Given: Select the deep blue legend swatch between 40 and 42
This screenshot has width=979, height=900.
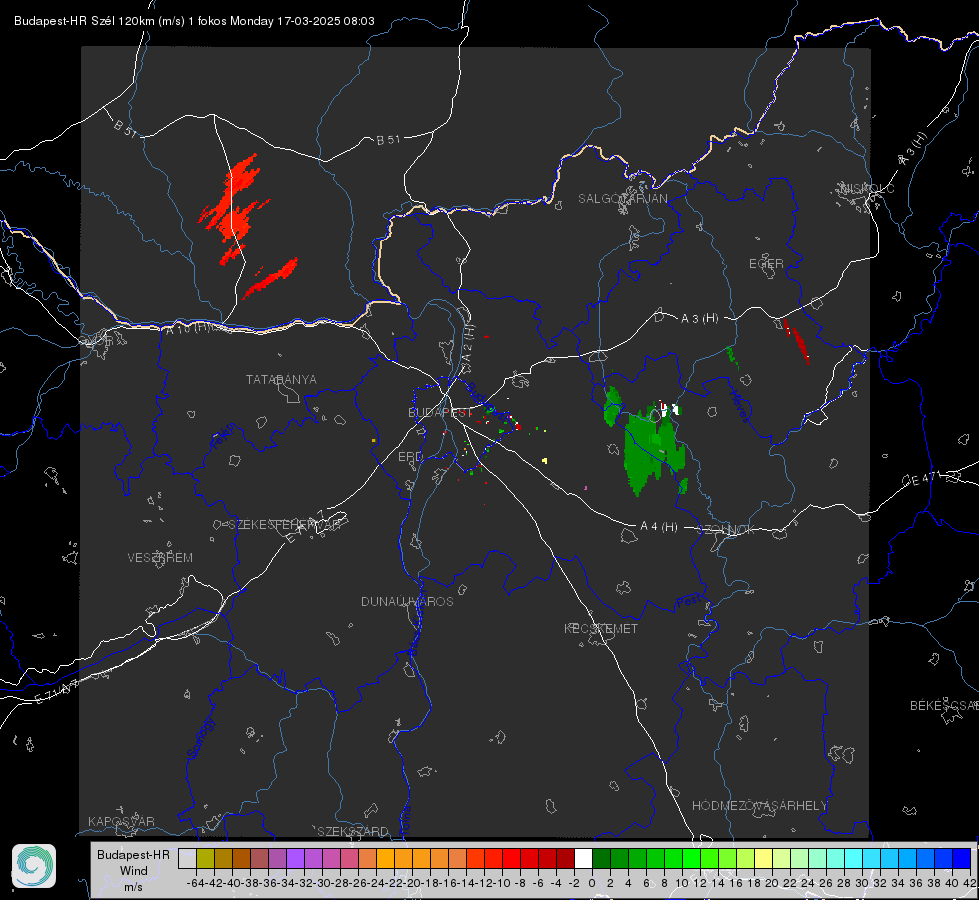Looking at the screenshot, I should tap(962, 858).
